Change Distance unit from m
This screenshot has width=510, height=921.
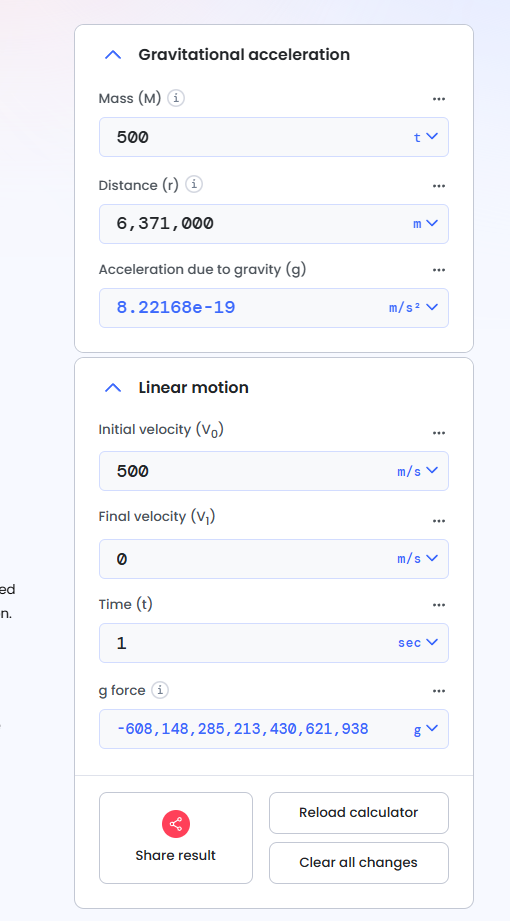click(x=426, y=223)
